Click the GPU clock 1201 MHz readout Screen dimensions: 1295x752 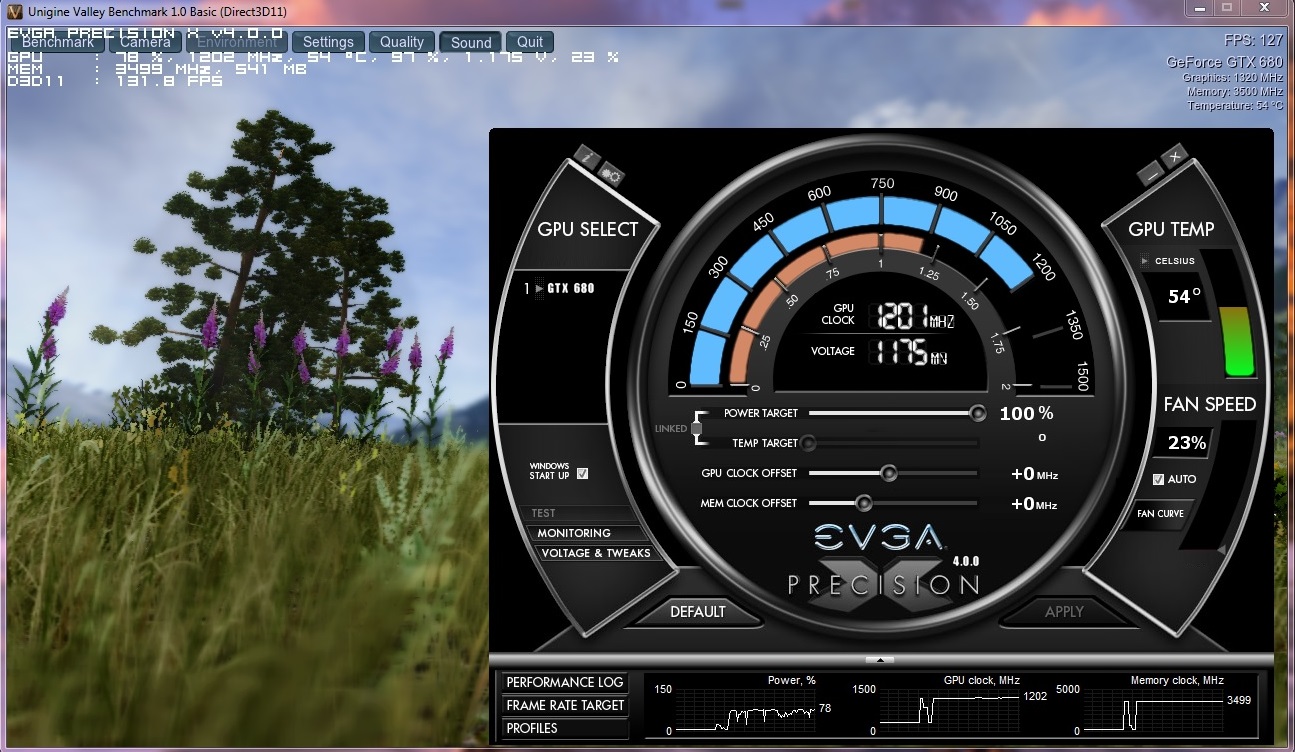[x=915, y=316]
